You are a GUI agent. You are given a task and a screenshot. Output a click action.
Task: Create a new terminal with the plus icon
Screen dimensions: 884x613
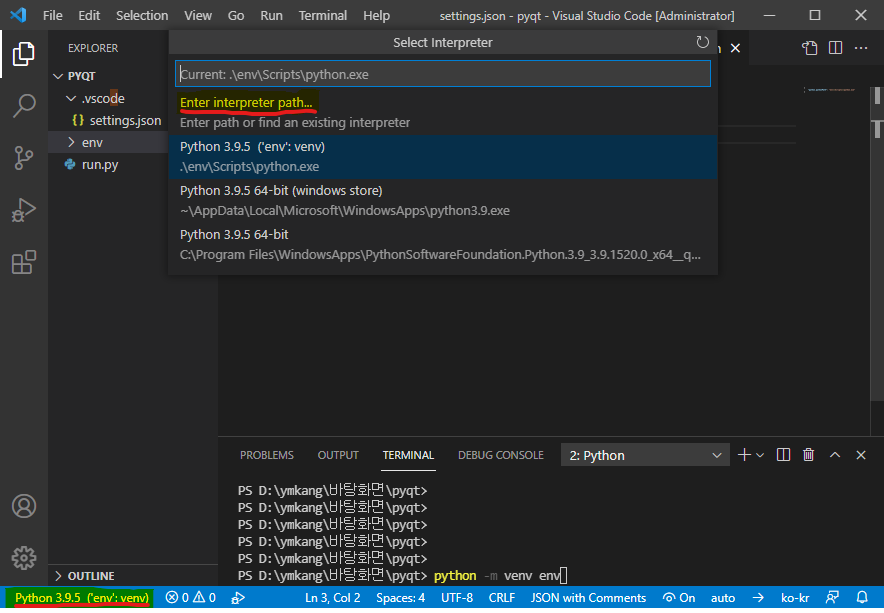[744, 455]
